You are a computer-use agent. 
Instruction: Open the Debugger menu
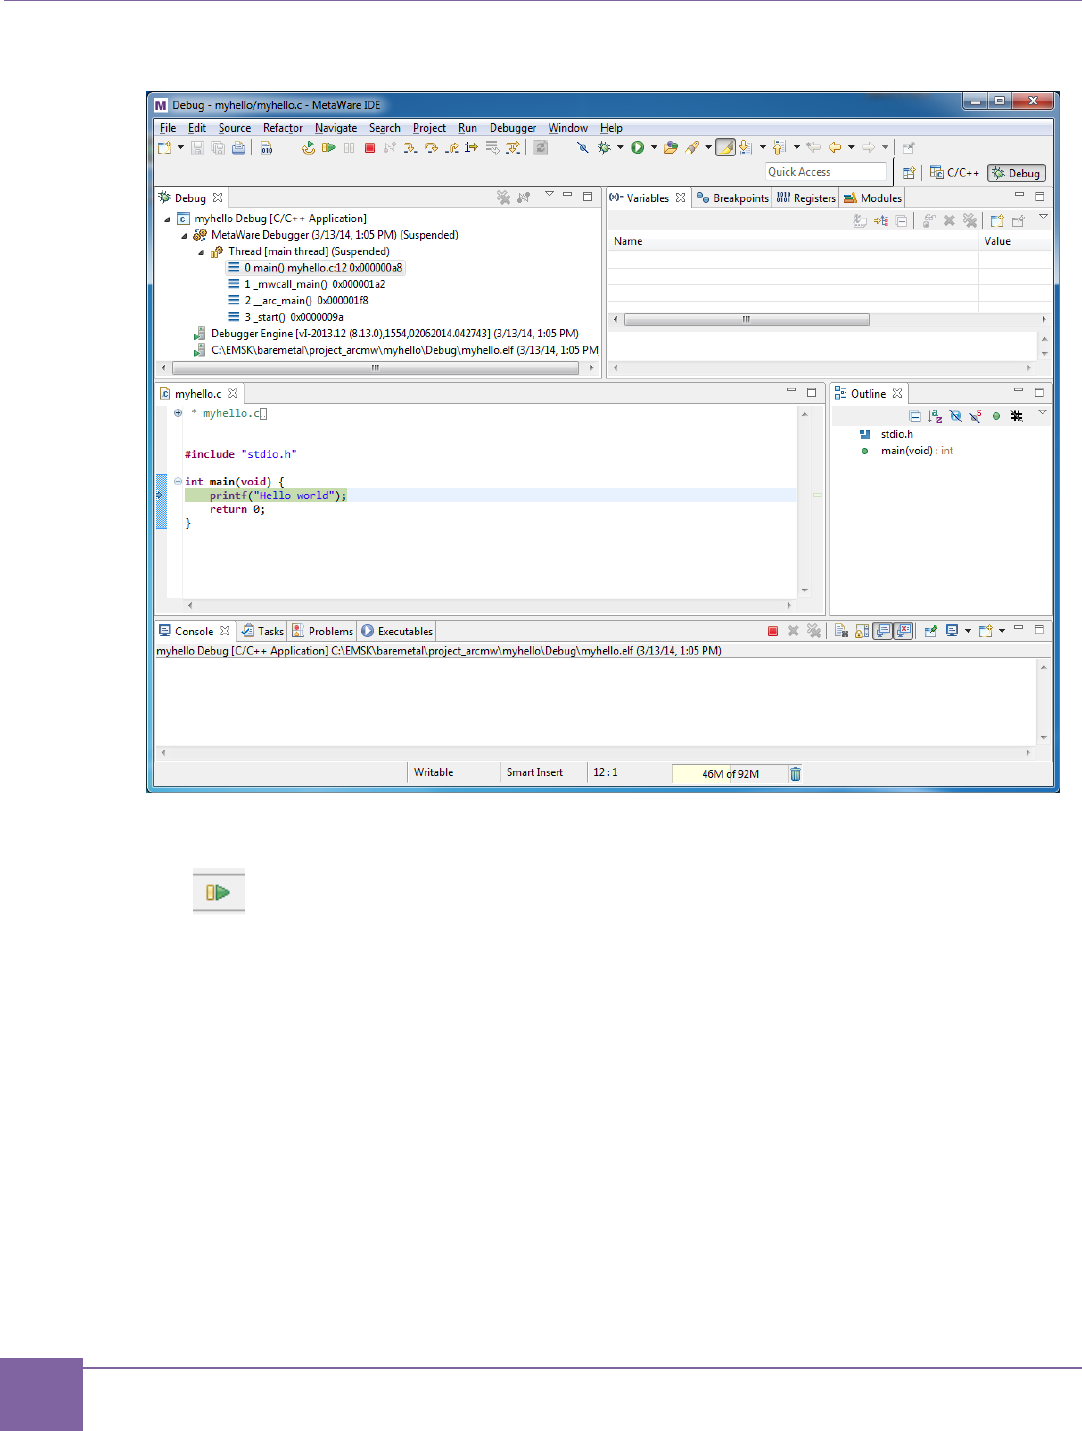(513, 128)
